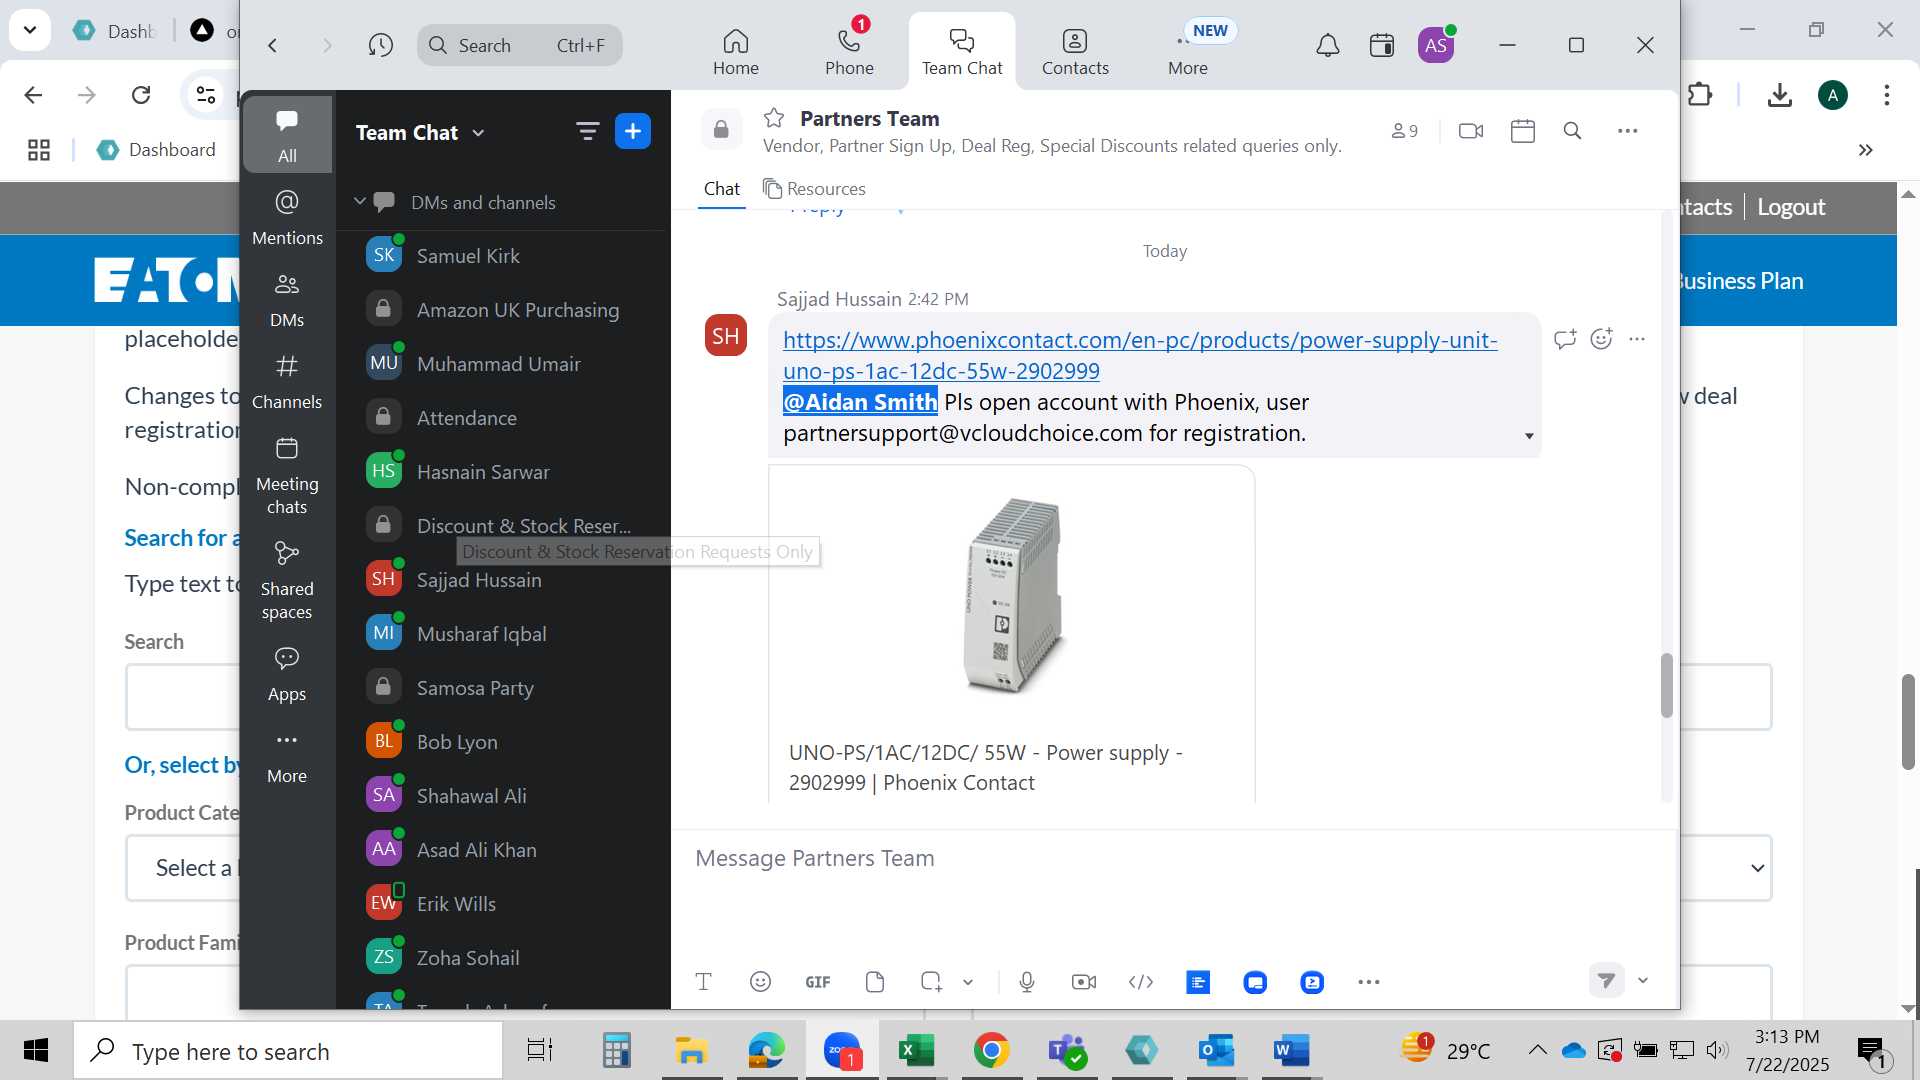Open the calendar icon in the top bar
This screenshot has width=1920, height=1080.
(1382, 45)
